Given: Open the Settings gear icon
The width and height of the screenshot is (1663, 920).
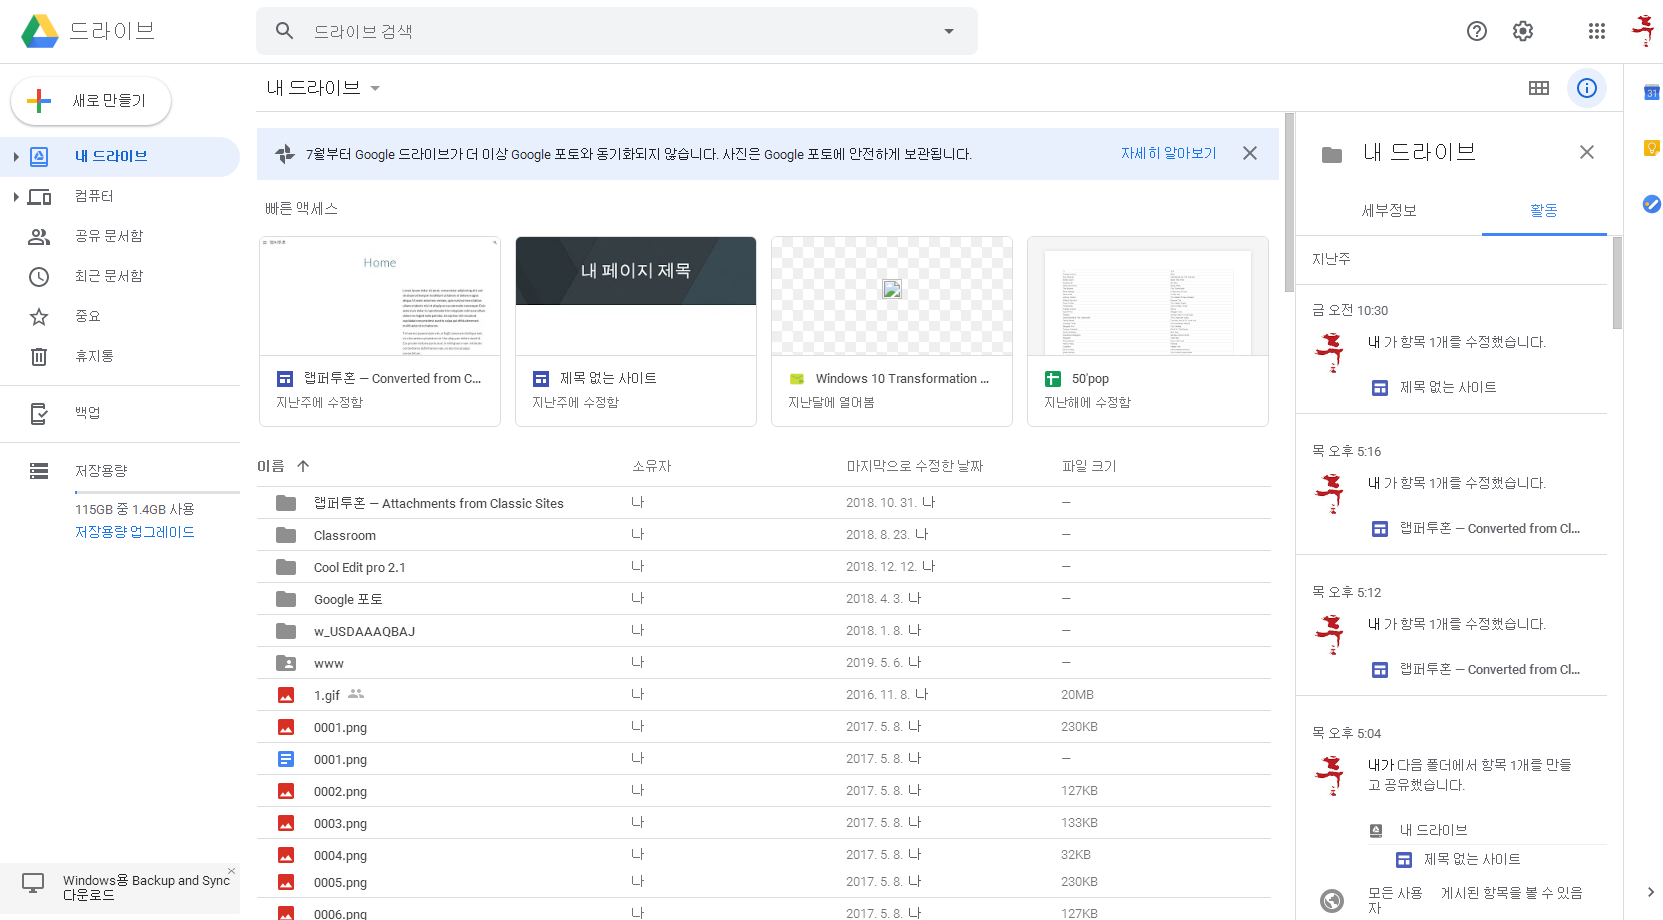Looking at the screenshot, I should click(1523, 31).
